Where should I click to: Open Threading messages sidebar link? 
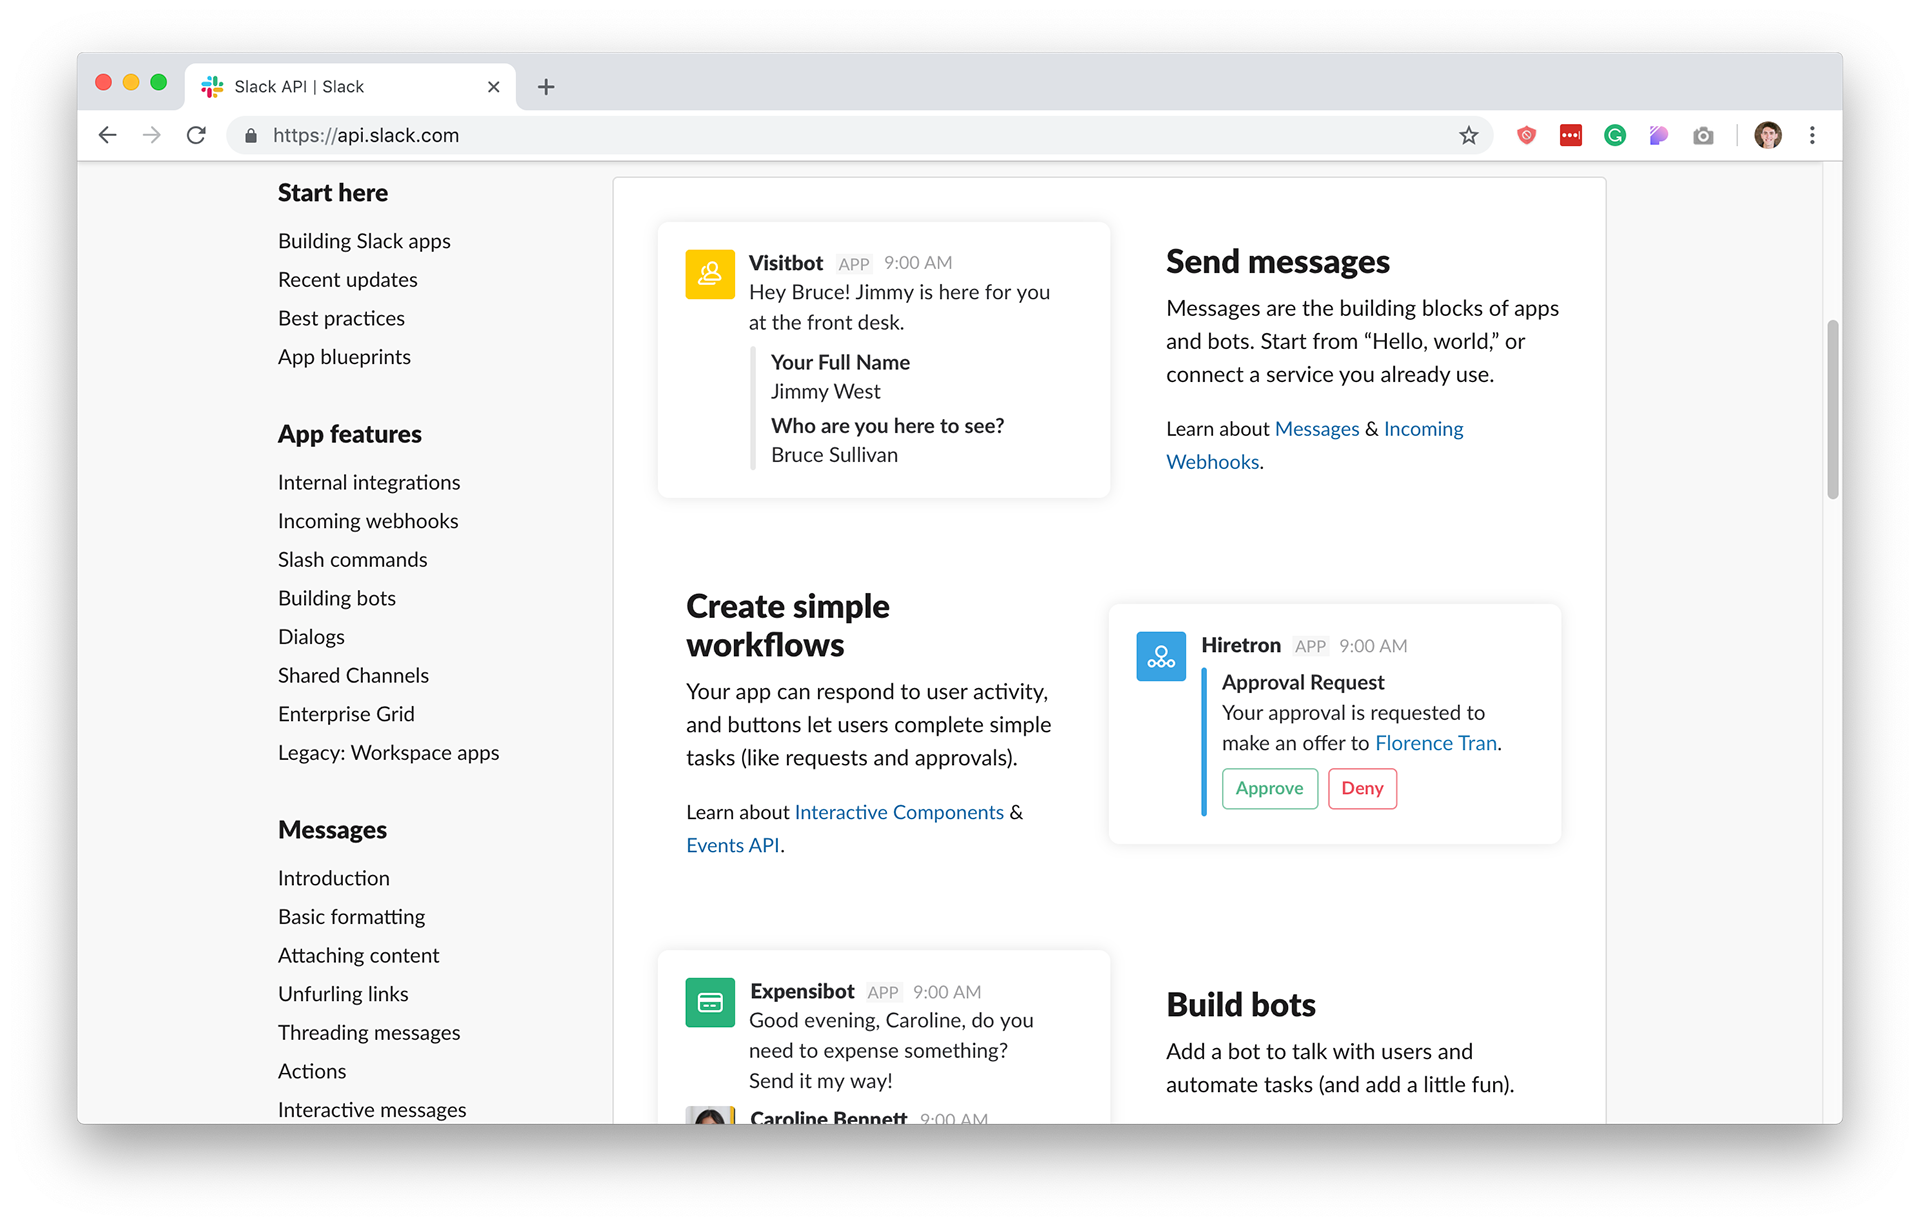point(369,1033)
